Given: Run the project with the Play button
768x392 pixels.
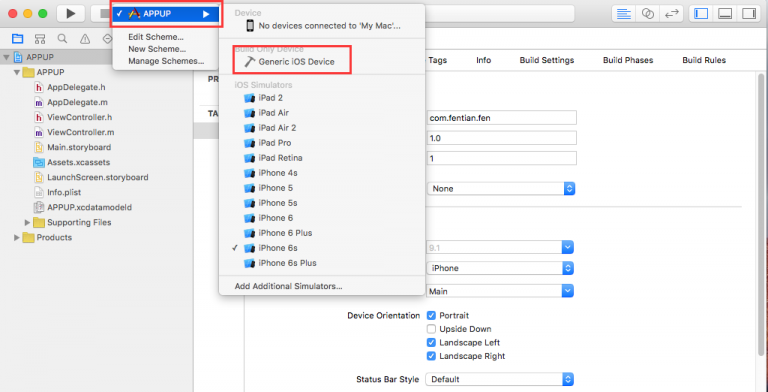Looking at the screenshot, I should [x=71, y=14].
